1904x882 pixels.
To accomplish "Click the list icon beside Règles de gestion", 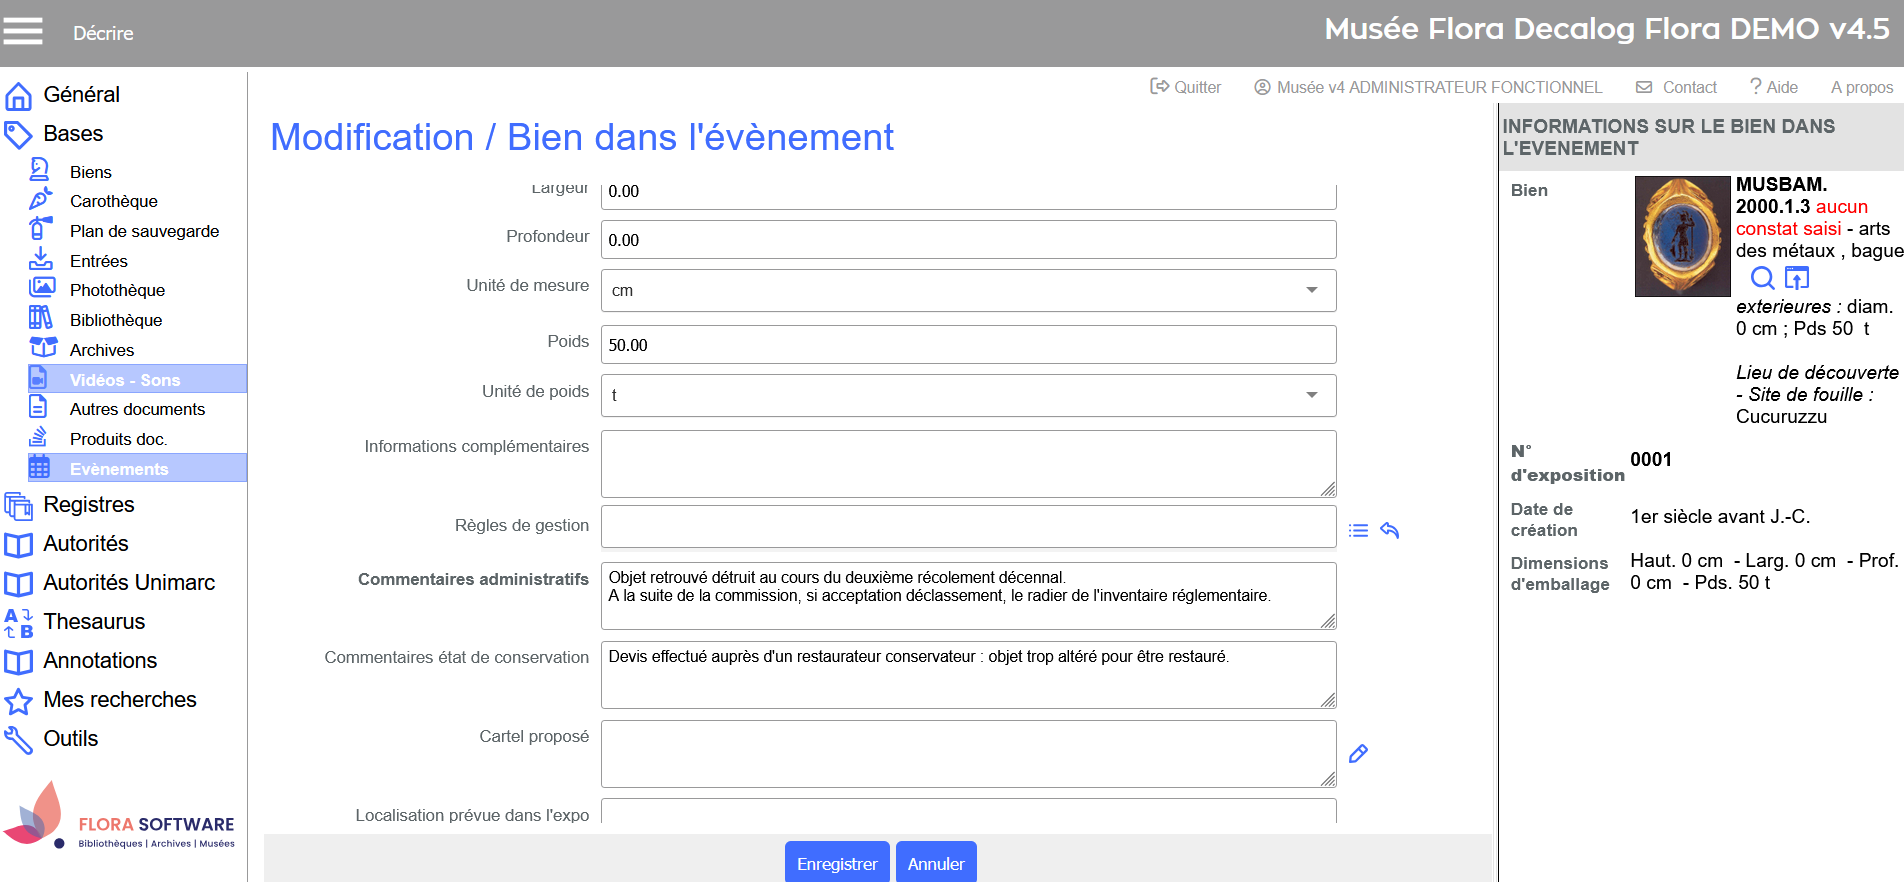I will [1358, 531].
